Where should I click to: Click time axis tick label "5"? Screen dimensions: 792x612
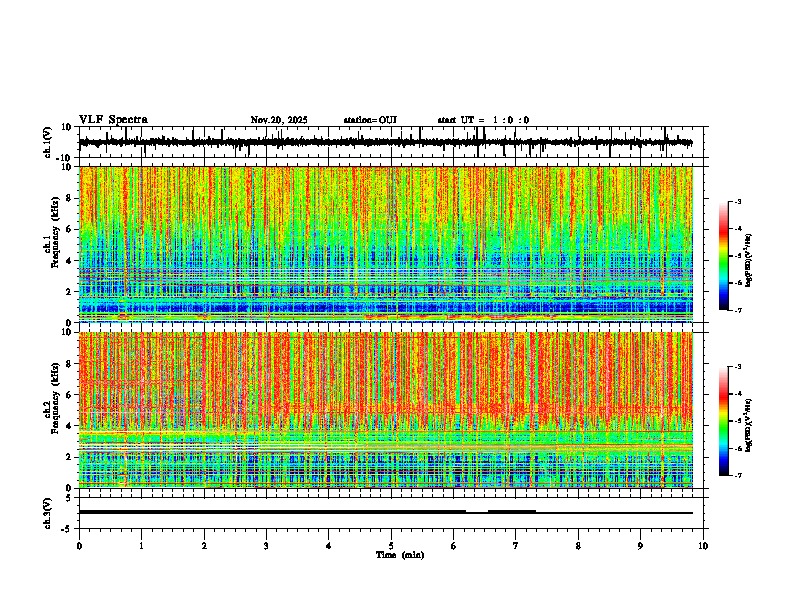(x=391, y=546)
